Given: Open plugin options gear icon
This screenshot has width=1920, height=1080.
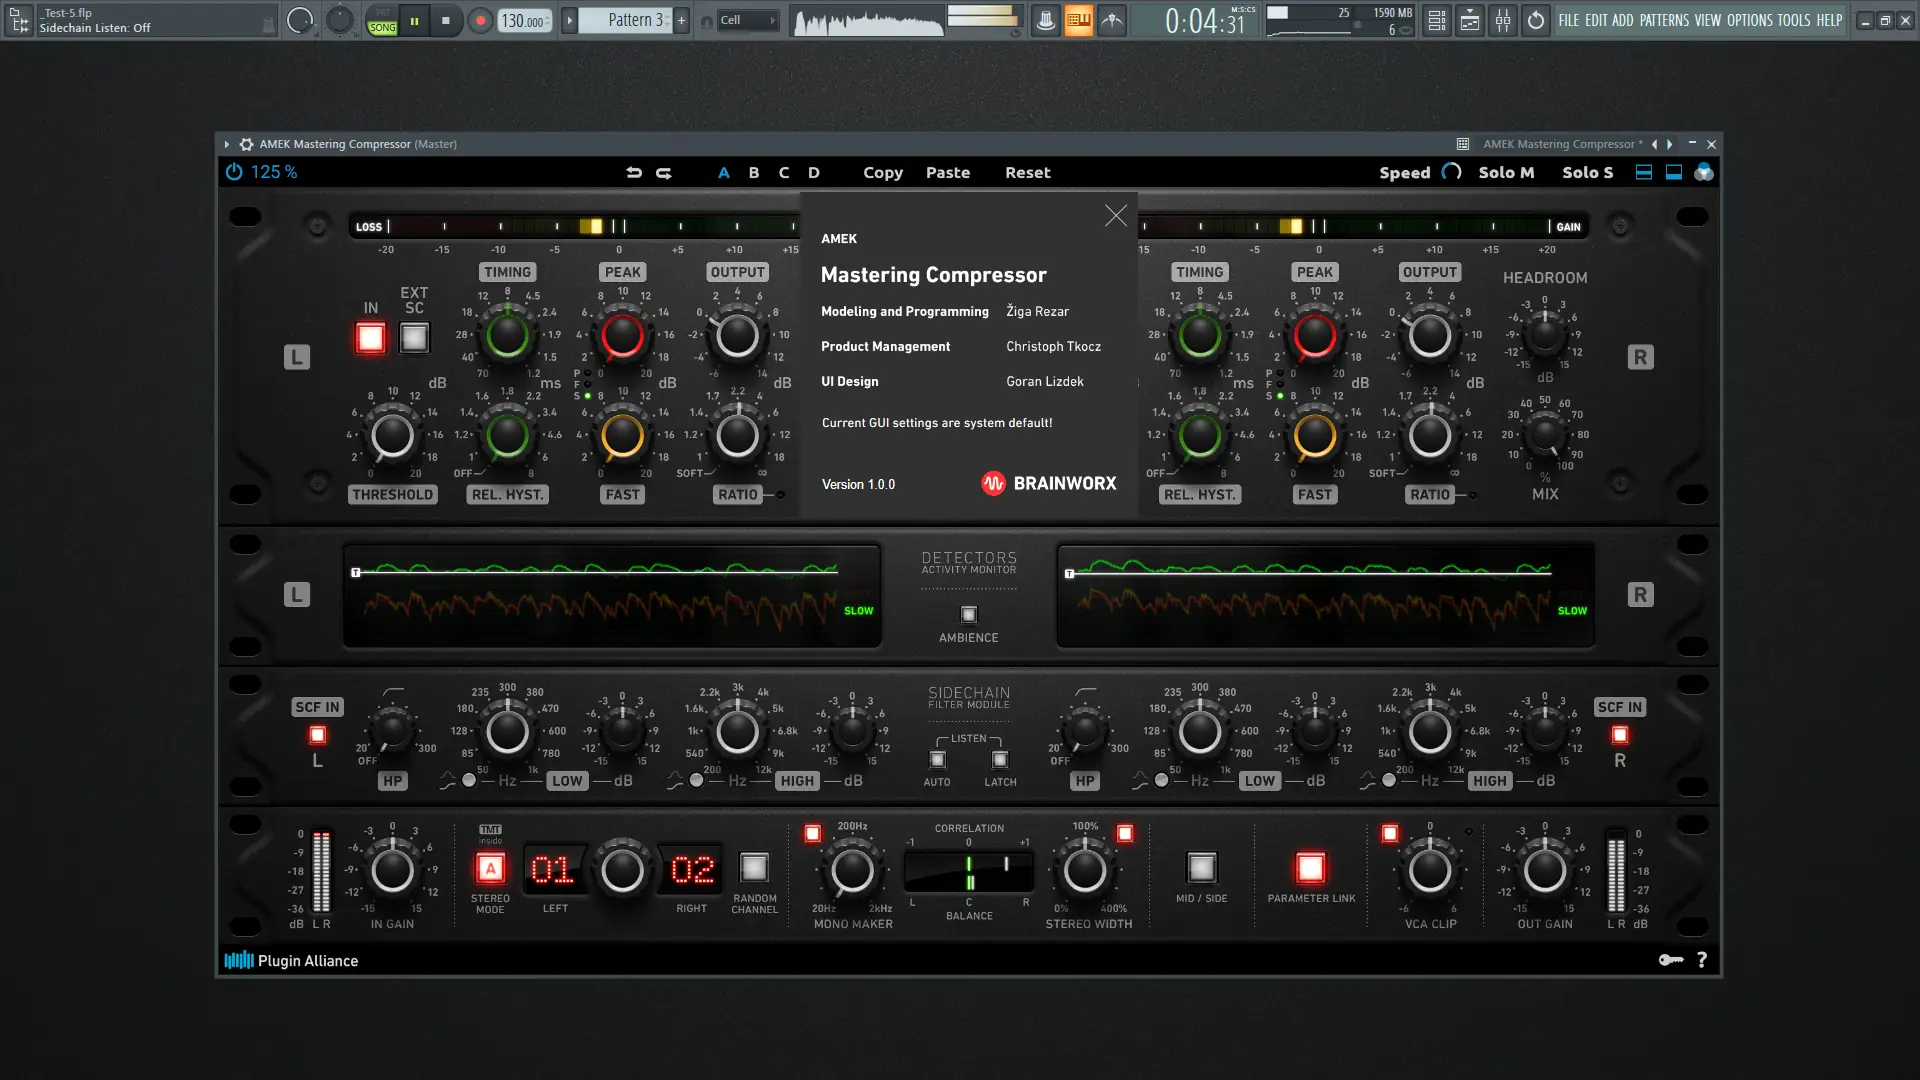Looking at the screenshot, I should pyautogui.click(x=246, y=144).
